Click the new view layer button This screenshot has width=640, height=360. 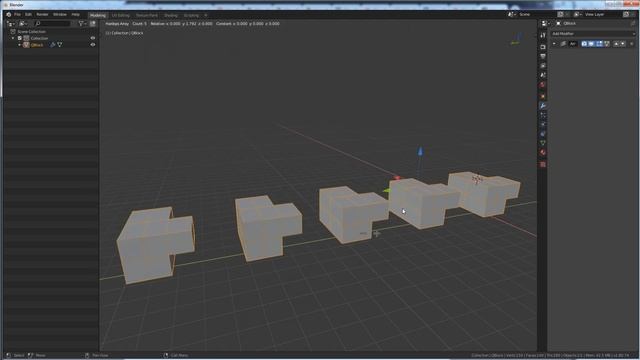point(626,14)
